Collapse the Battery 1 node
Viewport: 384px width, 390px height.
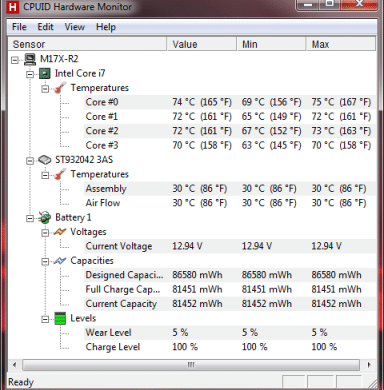pos(30,218)
